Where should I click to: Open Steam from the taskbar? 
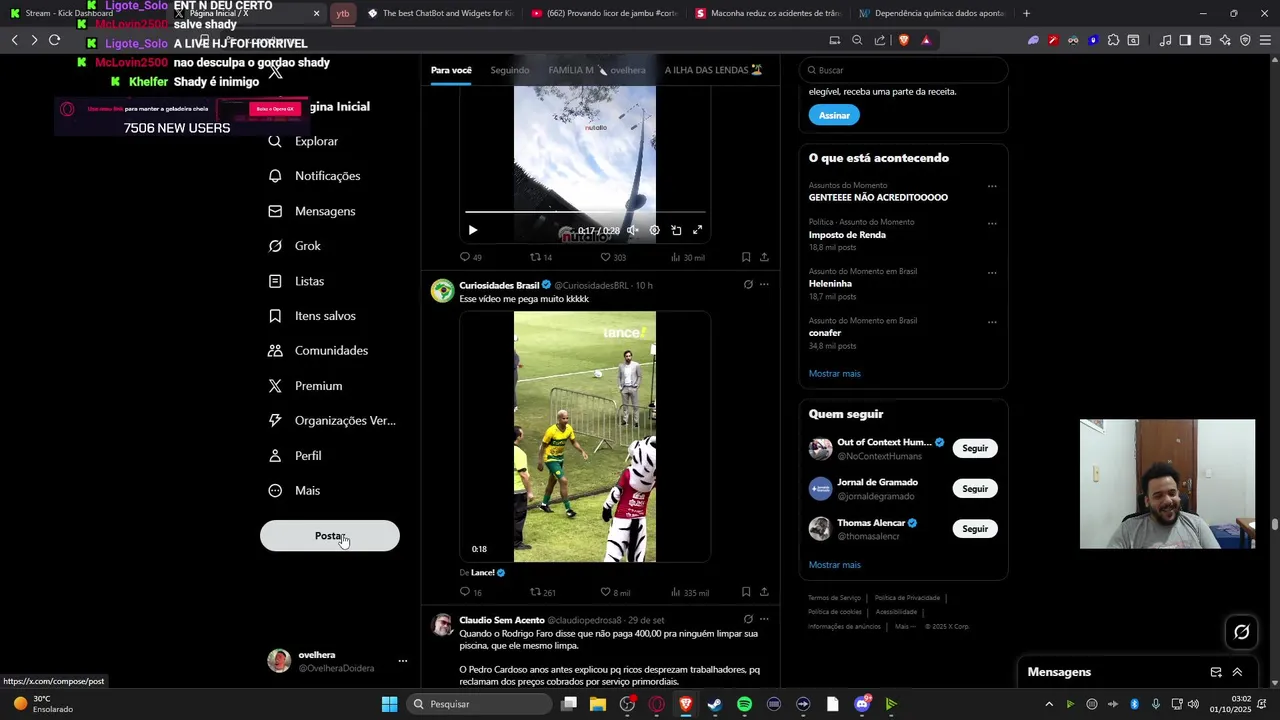pyautogui.click(x=715, y=704)
